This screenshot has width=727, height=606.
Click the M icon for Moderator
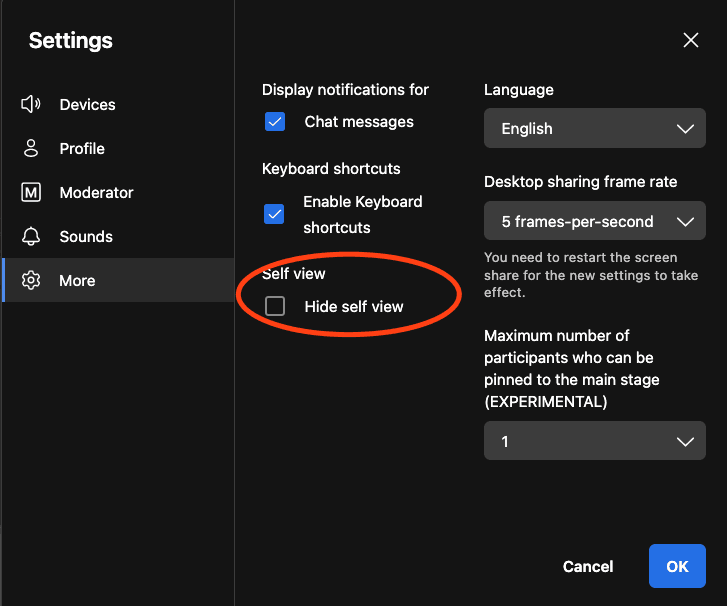point(31,193)
